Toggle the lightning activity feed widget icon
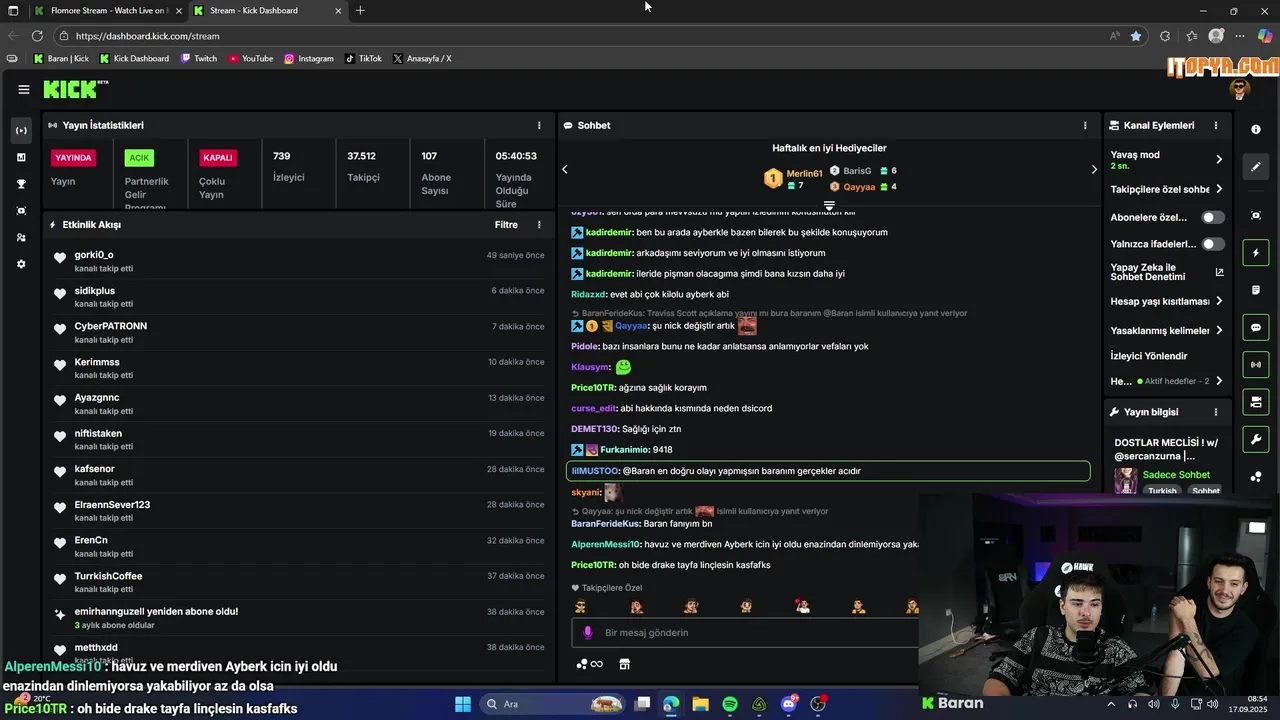This screenshot has height=720, width=1280. click(x=1256, y=253)
